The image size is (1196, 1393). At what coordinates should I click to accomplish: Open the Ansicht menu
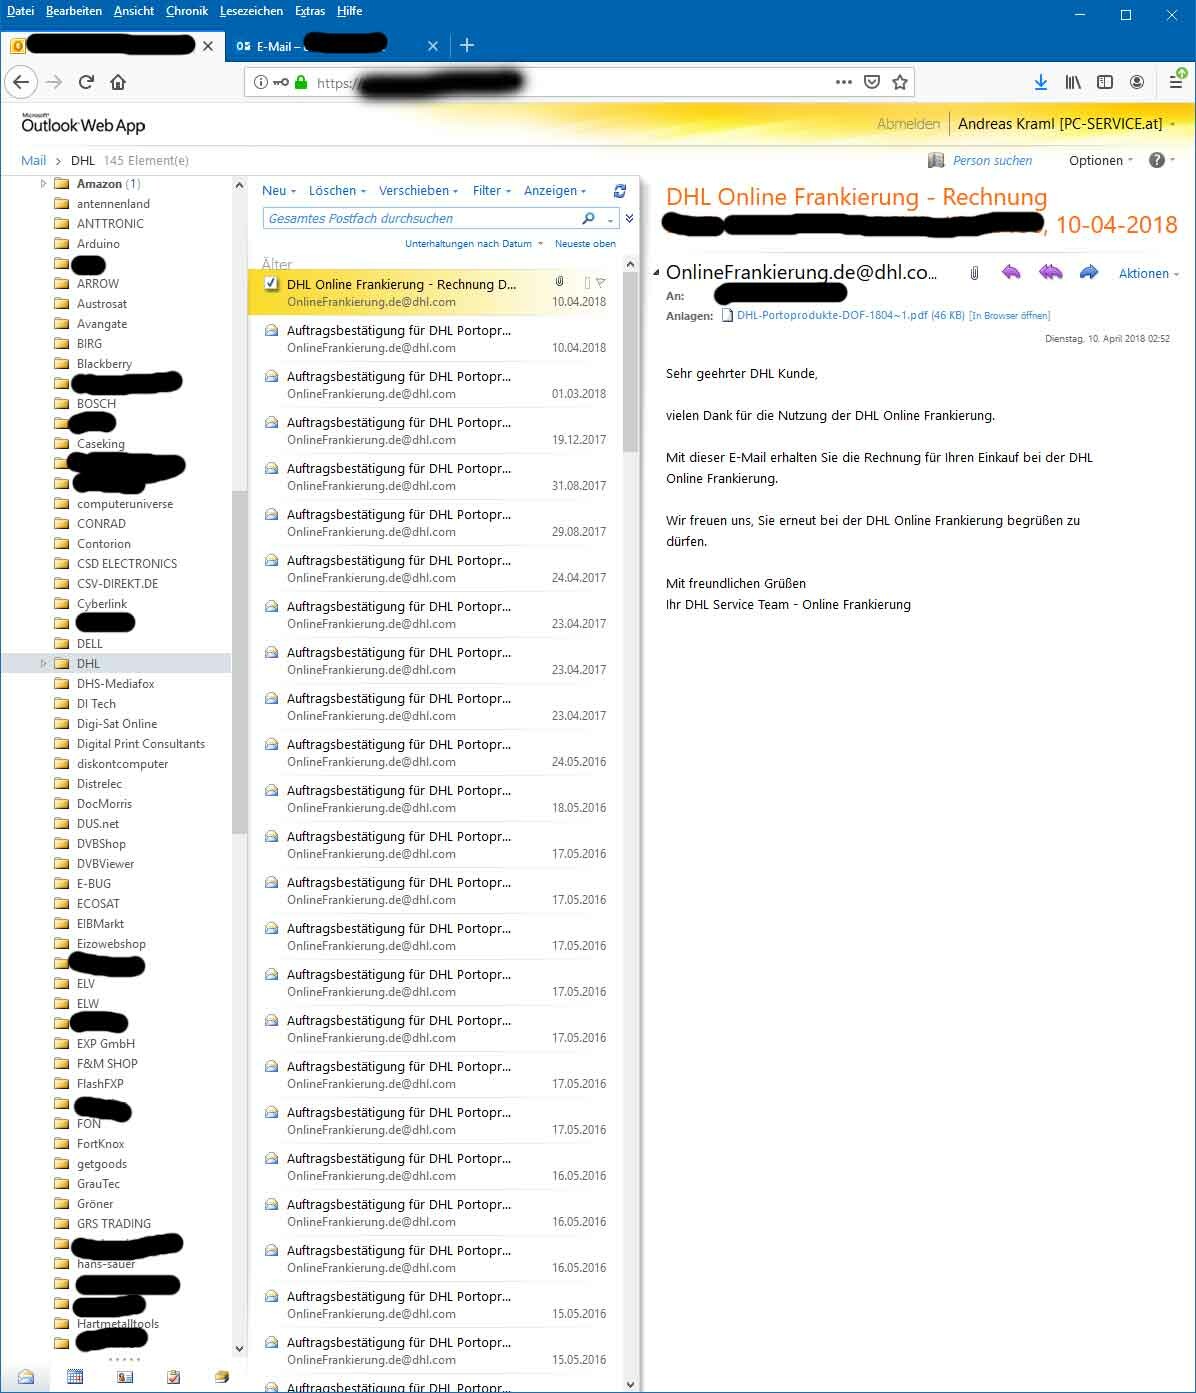[134, 11]
